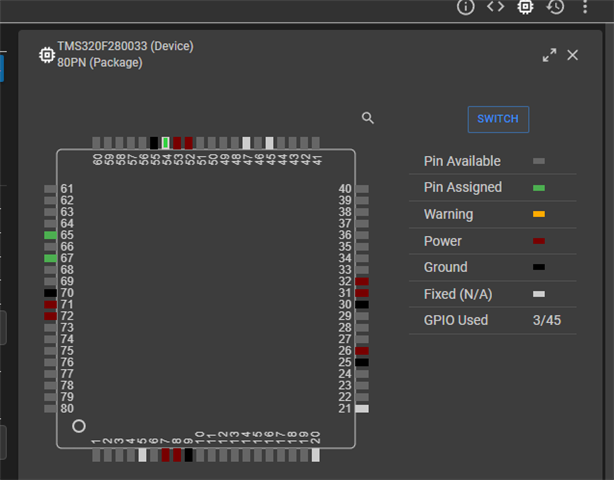Select the green assigned pin 54
Image resolution: width=614 pixels, height=480 pixels.
[166, 143]
